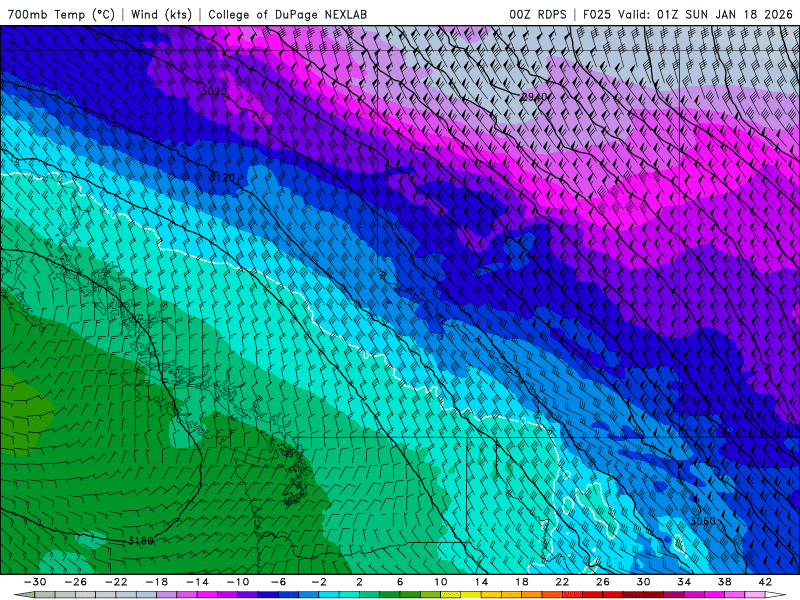Click 'Valid: 01Z SUN JAN 18 2026' text
The image size is (800, 600).
(706, 14)
